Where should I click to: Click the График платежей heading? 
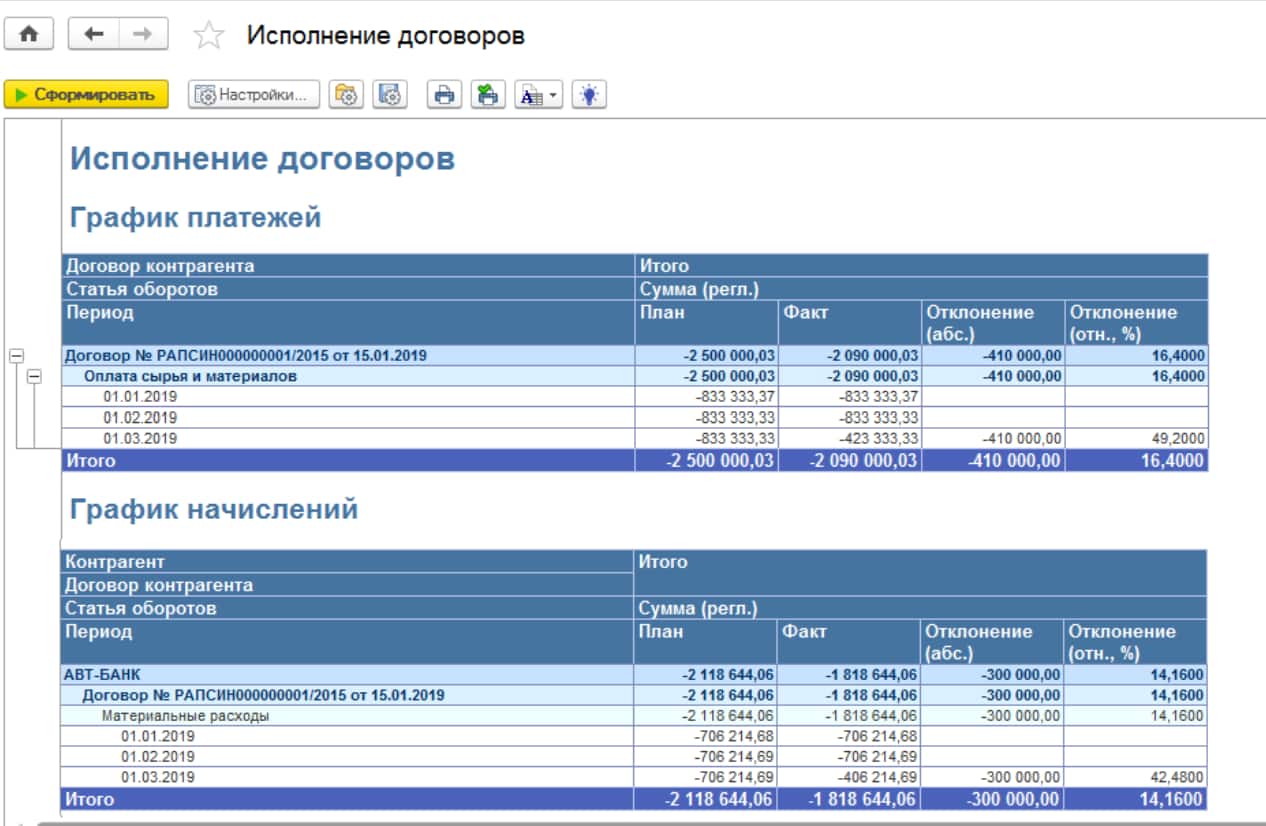tap(196, 217)
